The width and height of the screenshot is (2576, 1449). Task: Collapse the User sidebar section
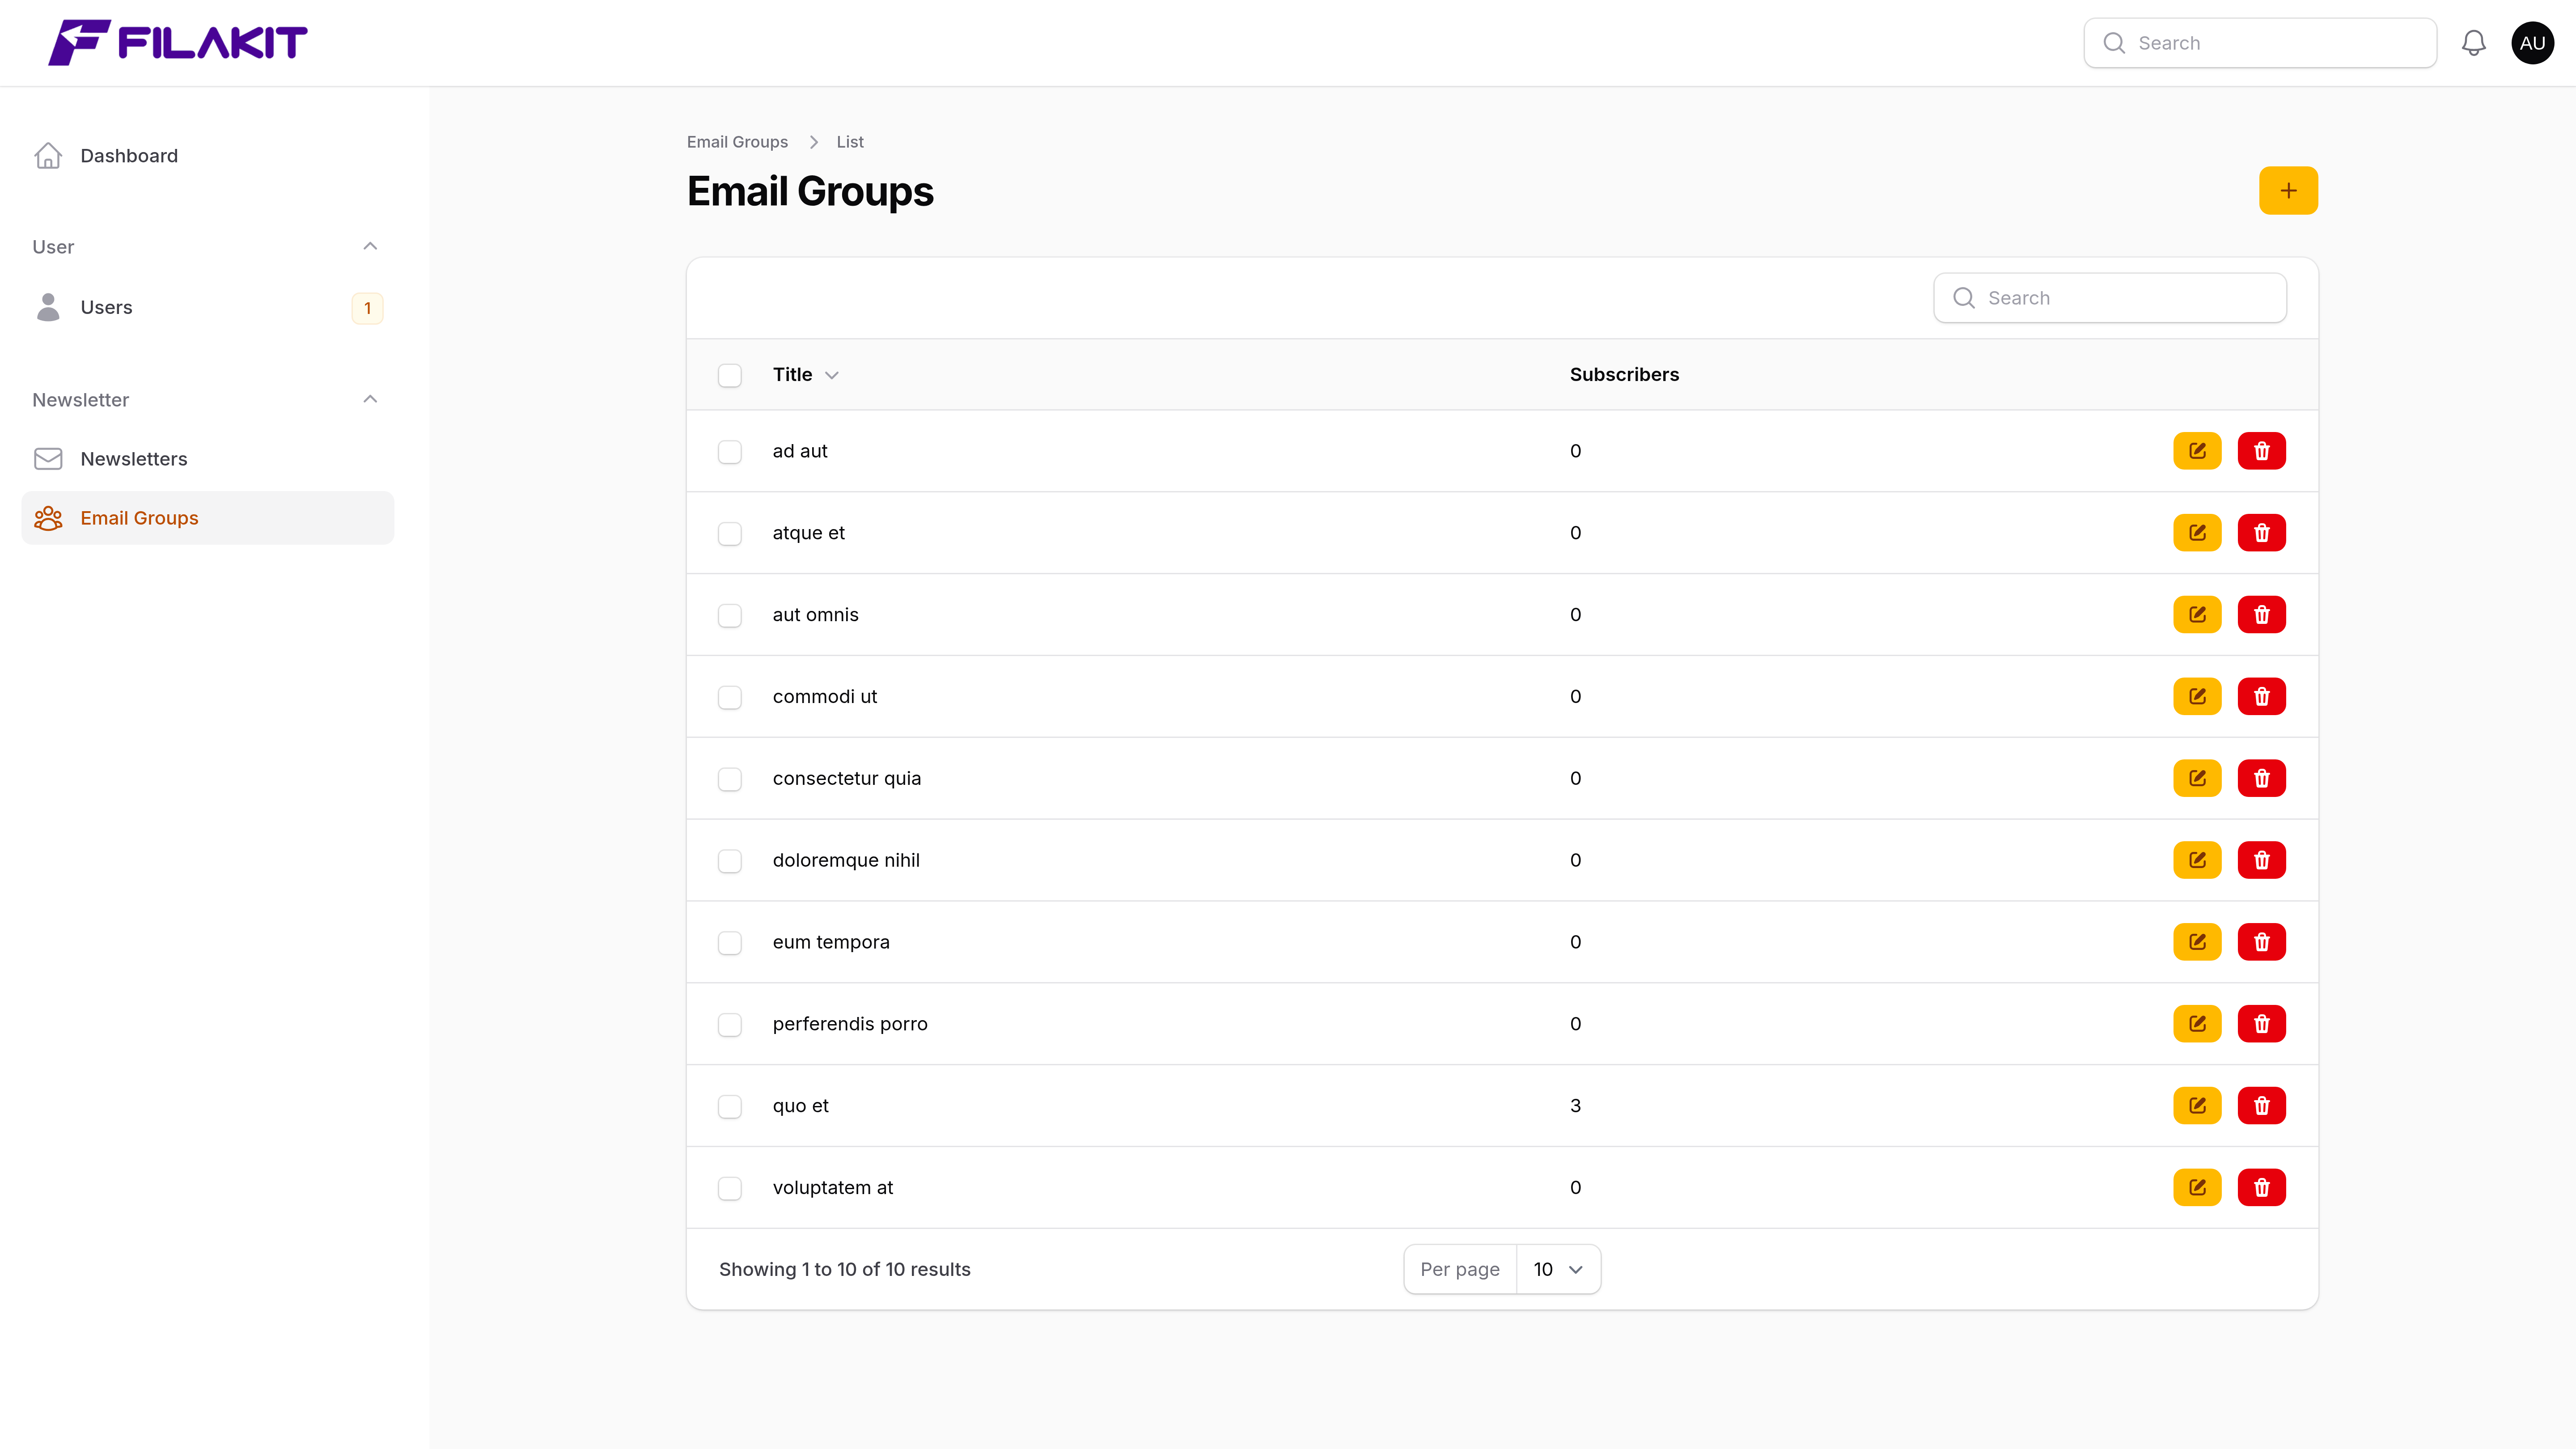(x=370, y=246)
